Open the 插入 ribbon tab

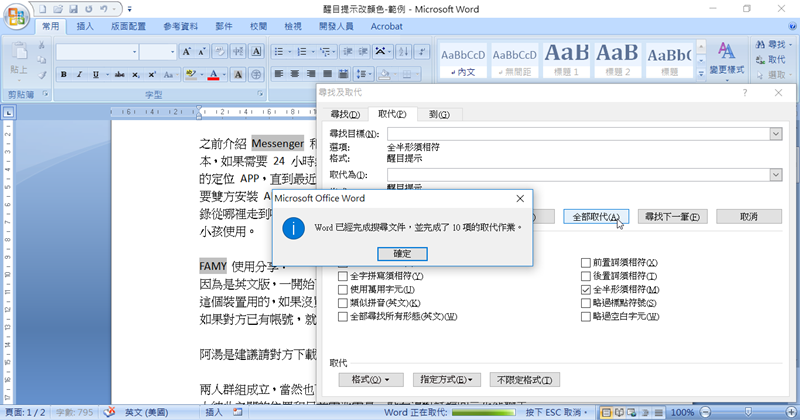(x=85, y=26)
